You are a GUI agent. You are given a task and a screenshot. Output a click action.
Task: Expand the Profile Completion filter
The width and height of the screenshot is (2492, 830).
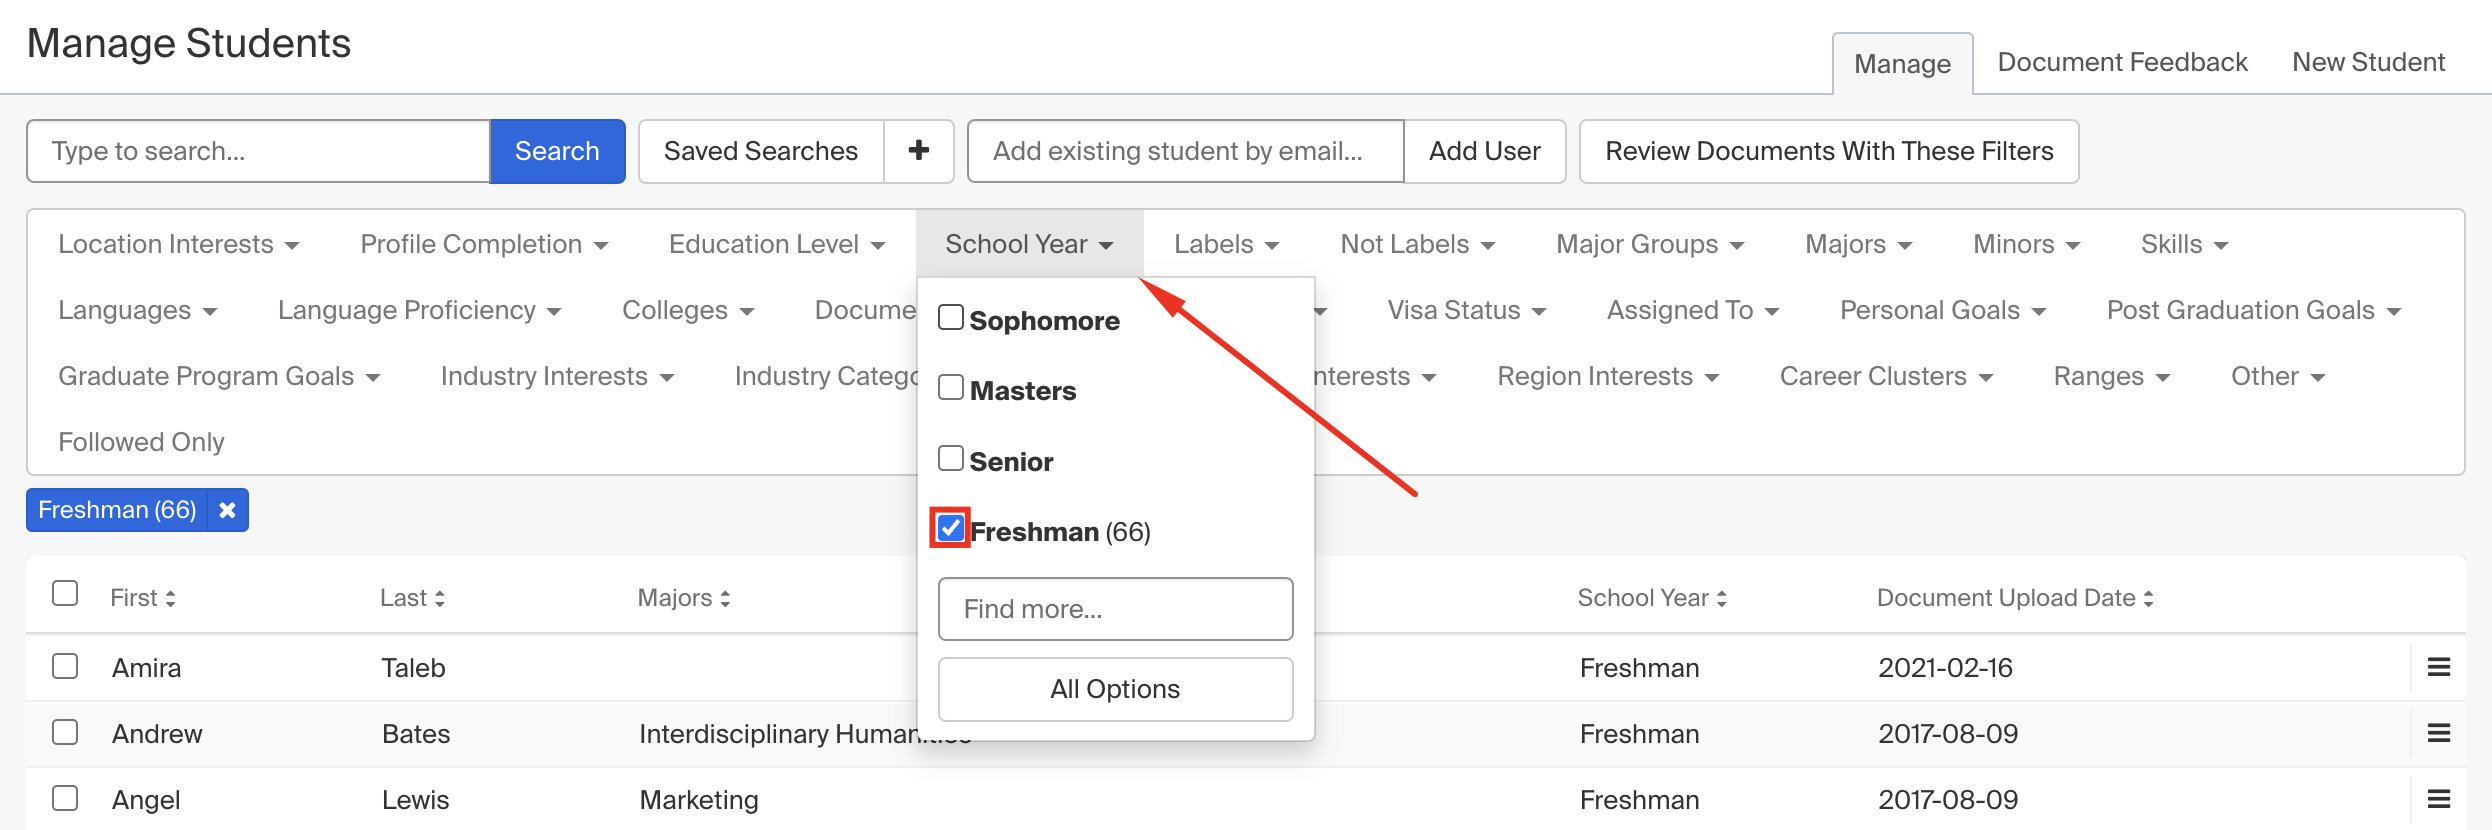click(484, 244)
